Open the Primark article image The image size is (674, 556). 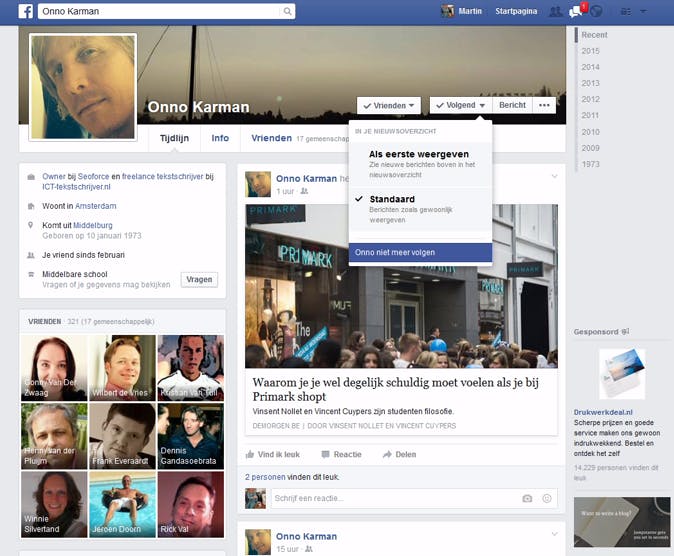(401, 286)
